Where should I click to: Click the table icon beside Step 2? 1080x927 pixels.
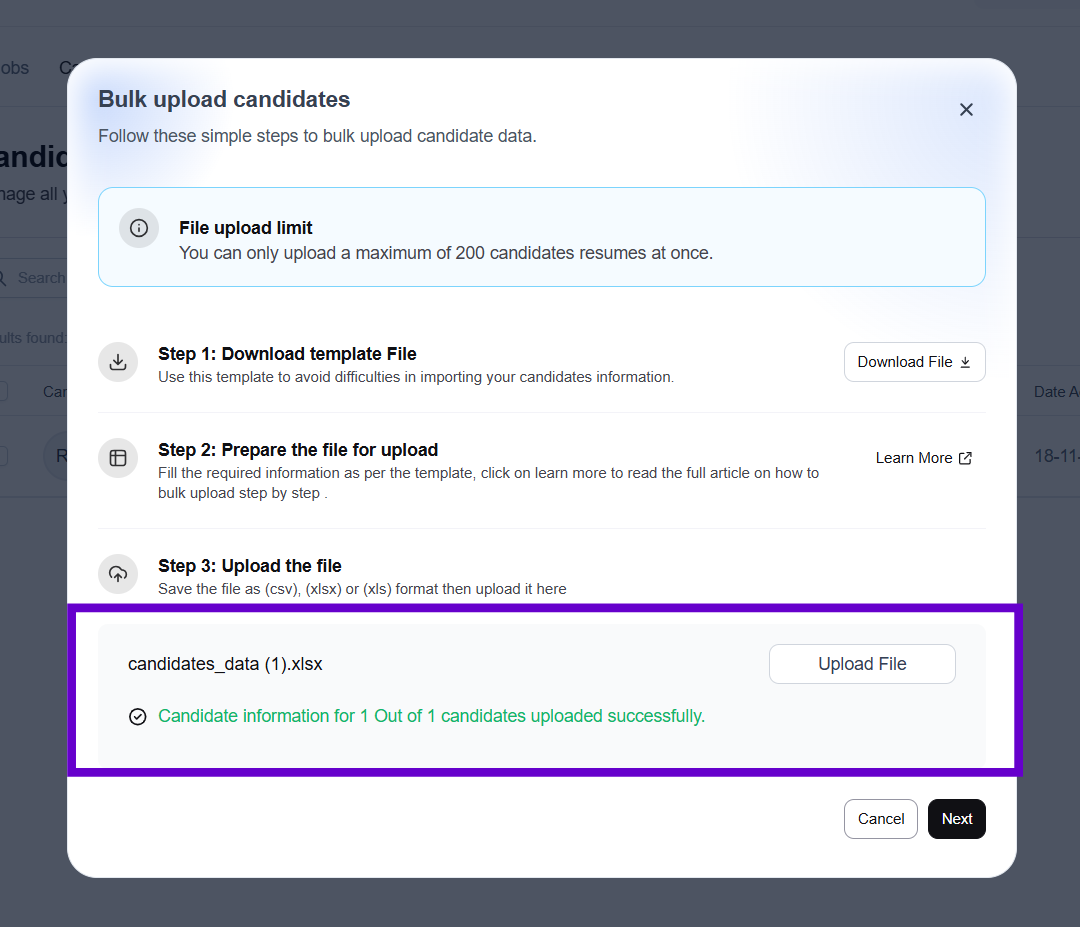pyautogui.click(x=118, y=458)
